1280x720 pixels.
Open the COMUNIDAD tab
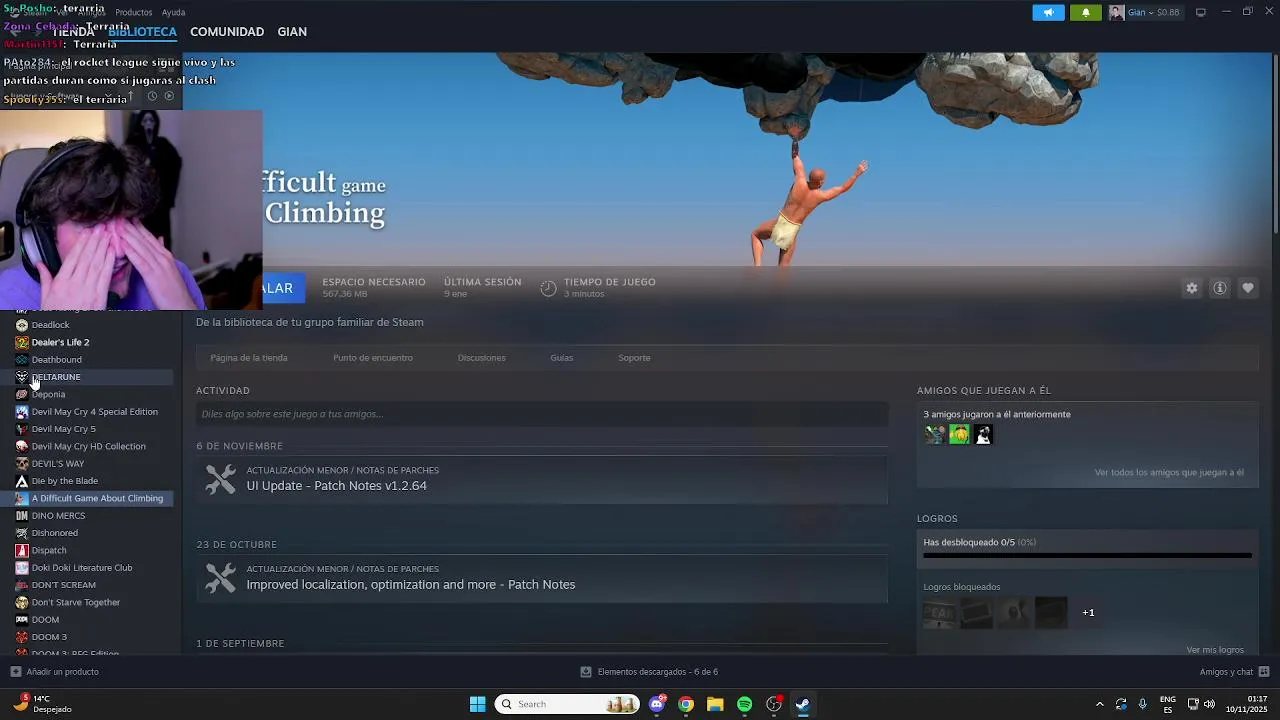click(x=227, y=32)
